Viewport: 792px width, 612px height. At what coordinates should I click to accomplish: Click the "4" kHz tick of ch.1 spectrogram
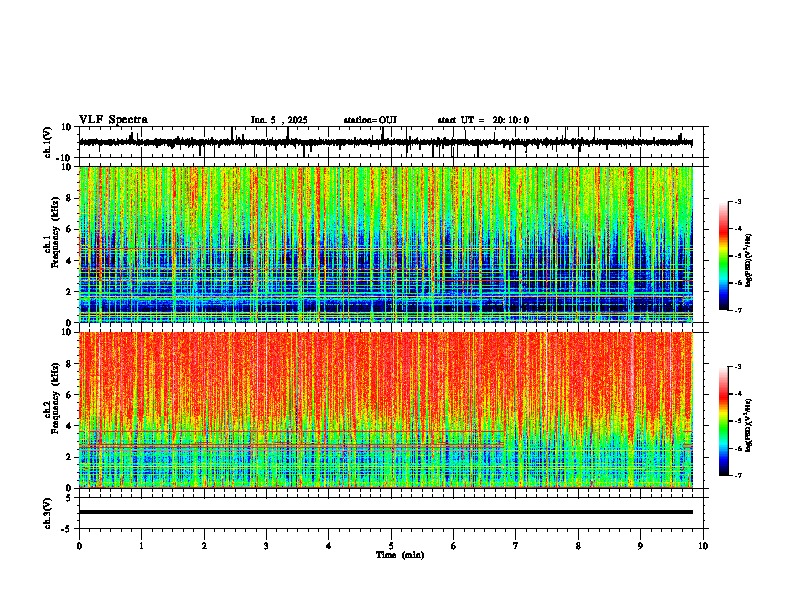(x=69, y=261)
